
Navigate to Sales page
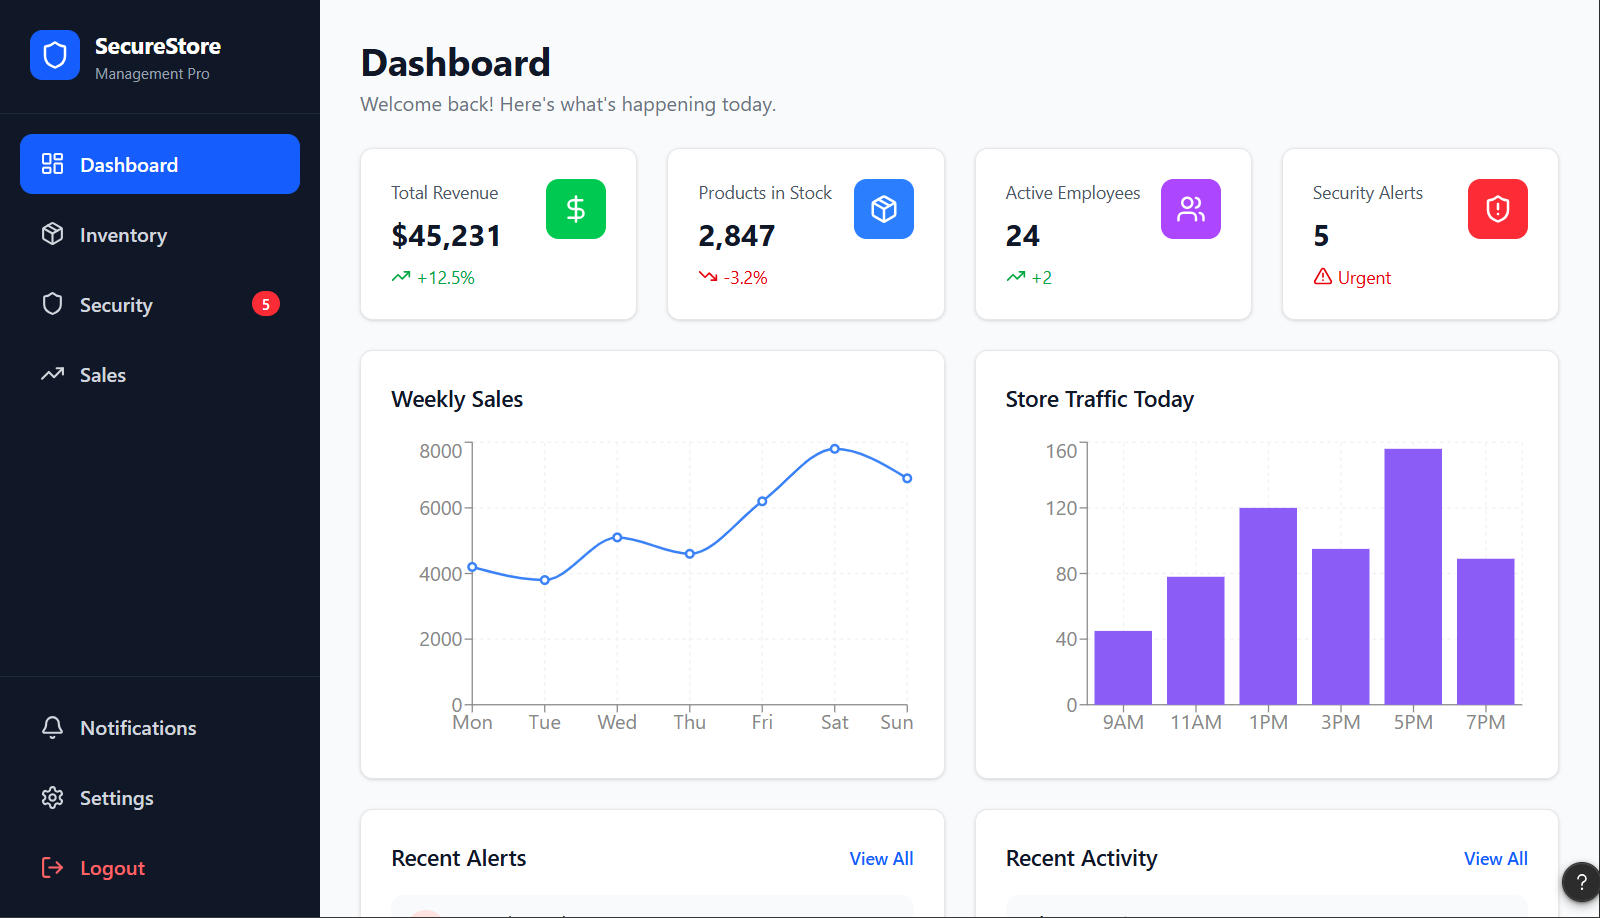coord(160,374)
